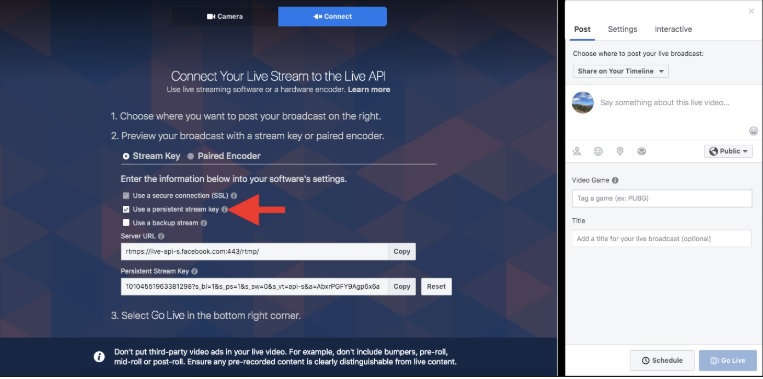Screen dimensions: 763x379
Task: Open the Public audience selector dropdown
Action: pyautogui.click(x=728, y=151)
